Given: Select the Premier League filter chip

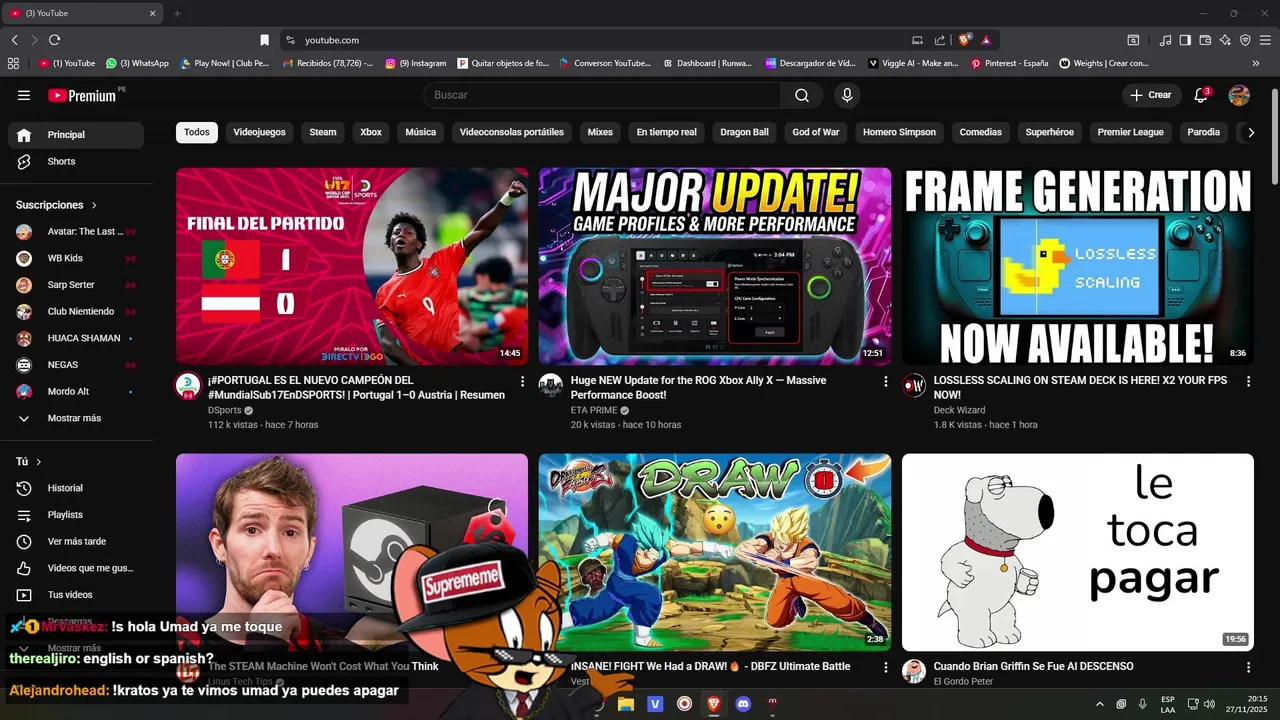Looking at the screenshot, I should point(1131,132).
